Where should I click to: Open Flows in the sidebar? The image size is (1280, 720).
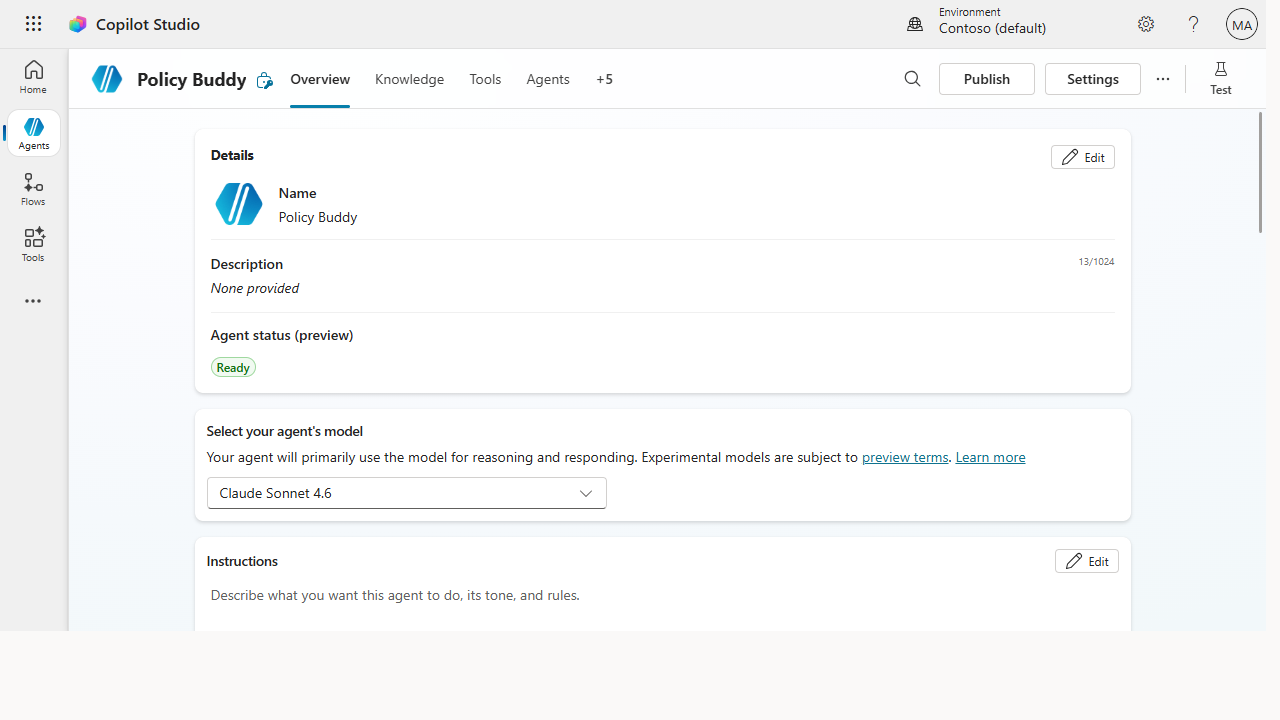(x=33, y=189)
